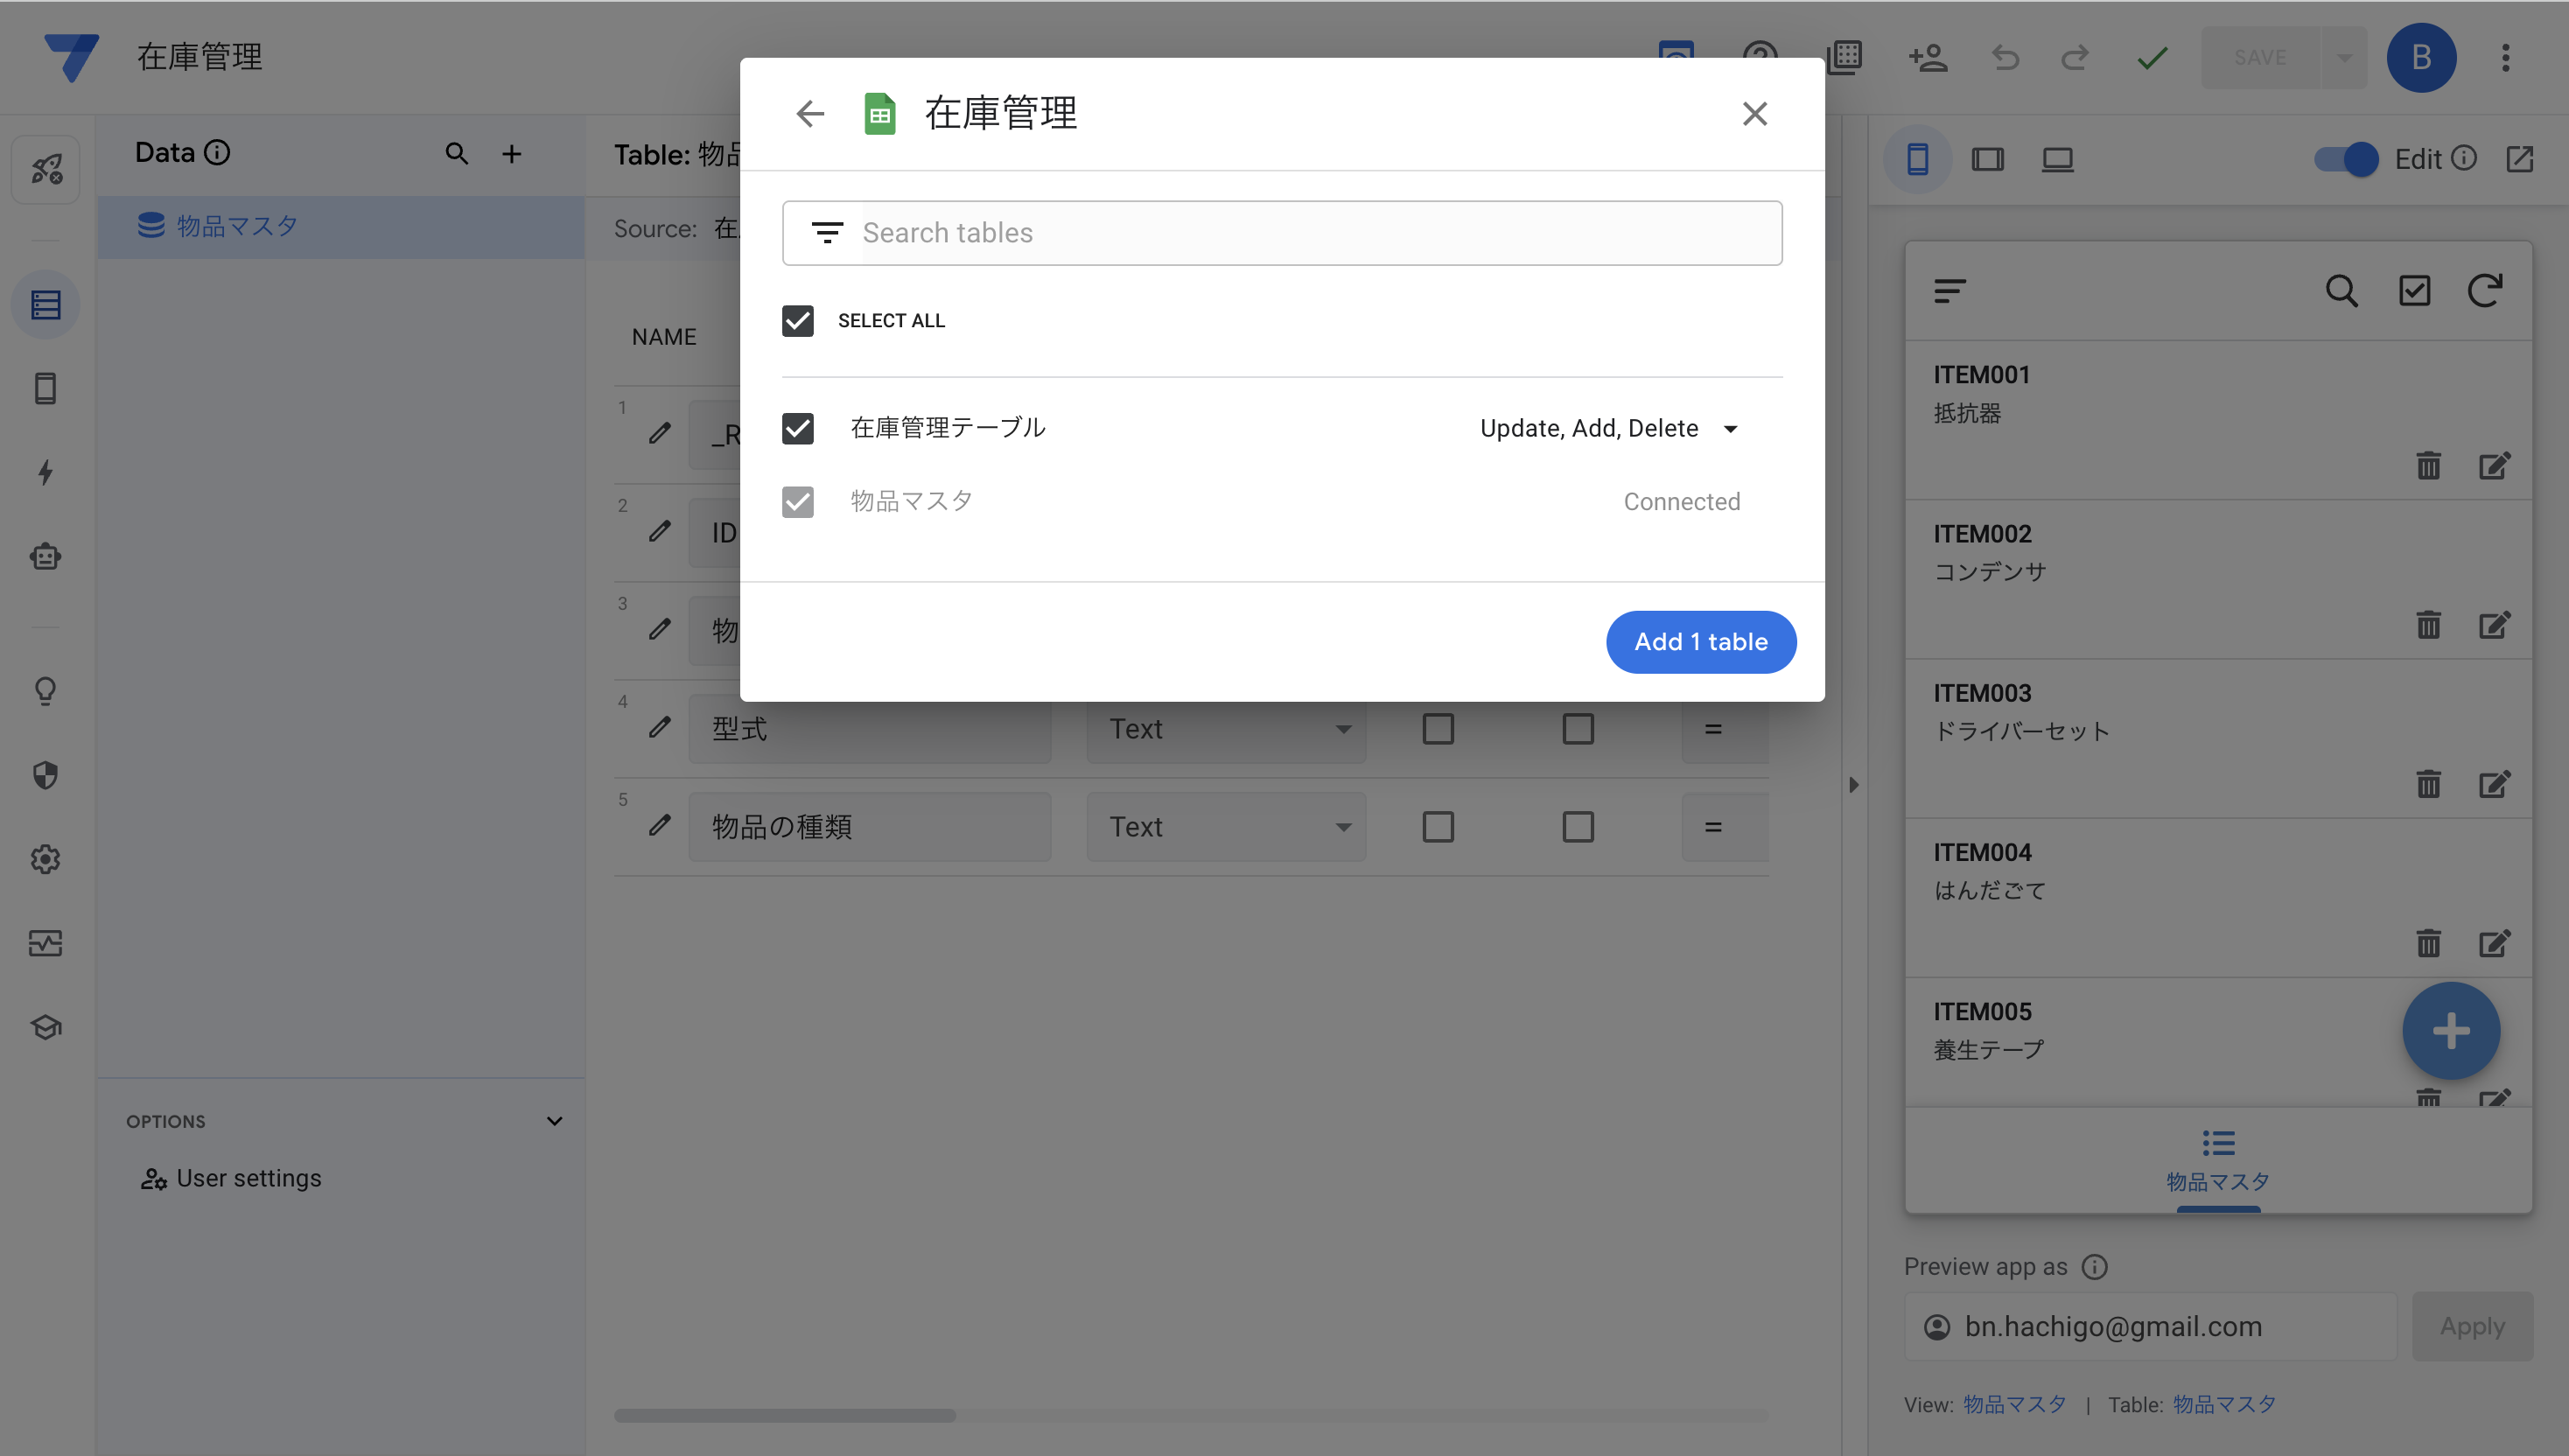Open the Actions lightning bolt section
The height and width of the screenshot is (1456, 2569).
[x=45, y=473]
